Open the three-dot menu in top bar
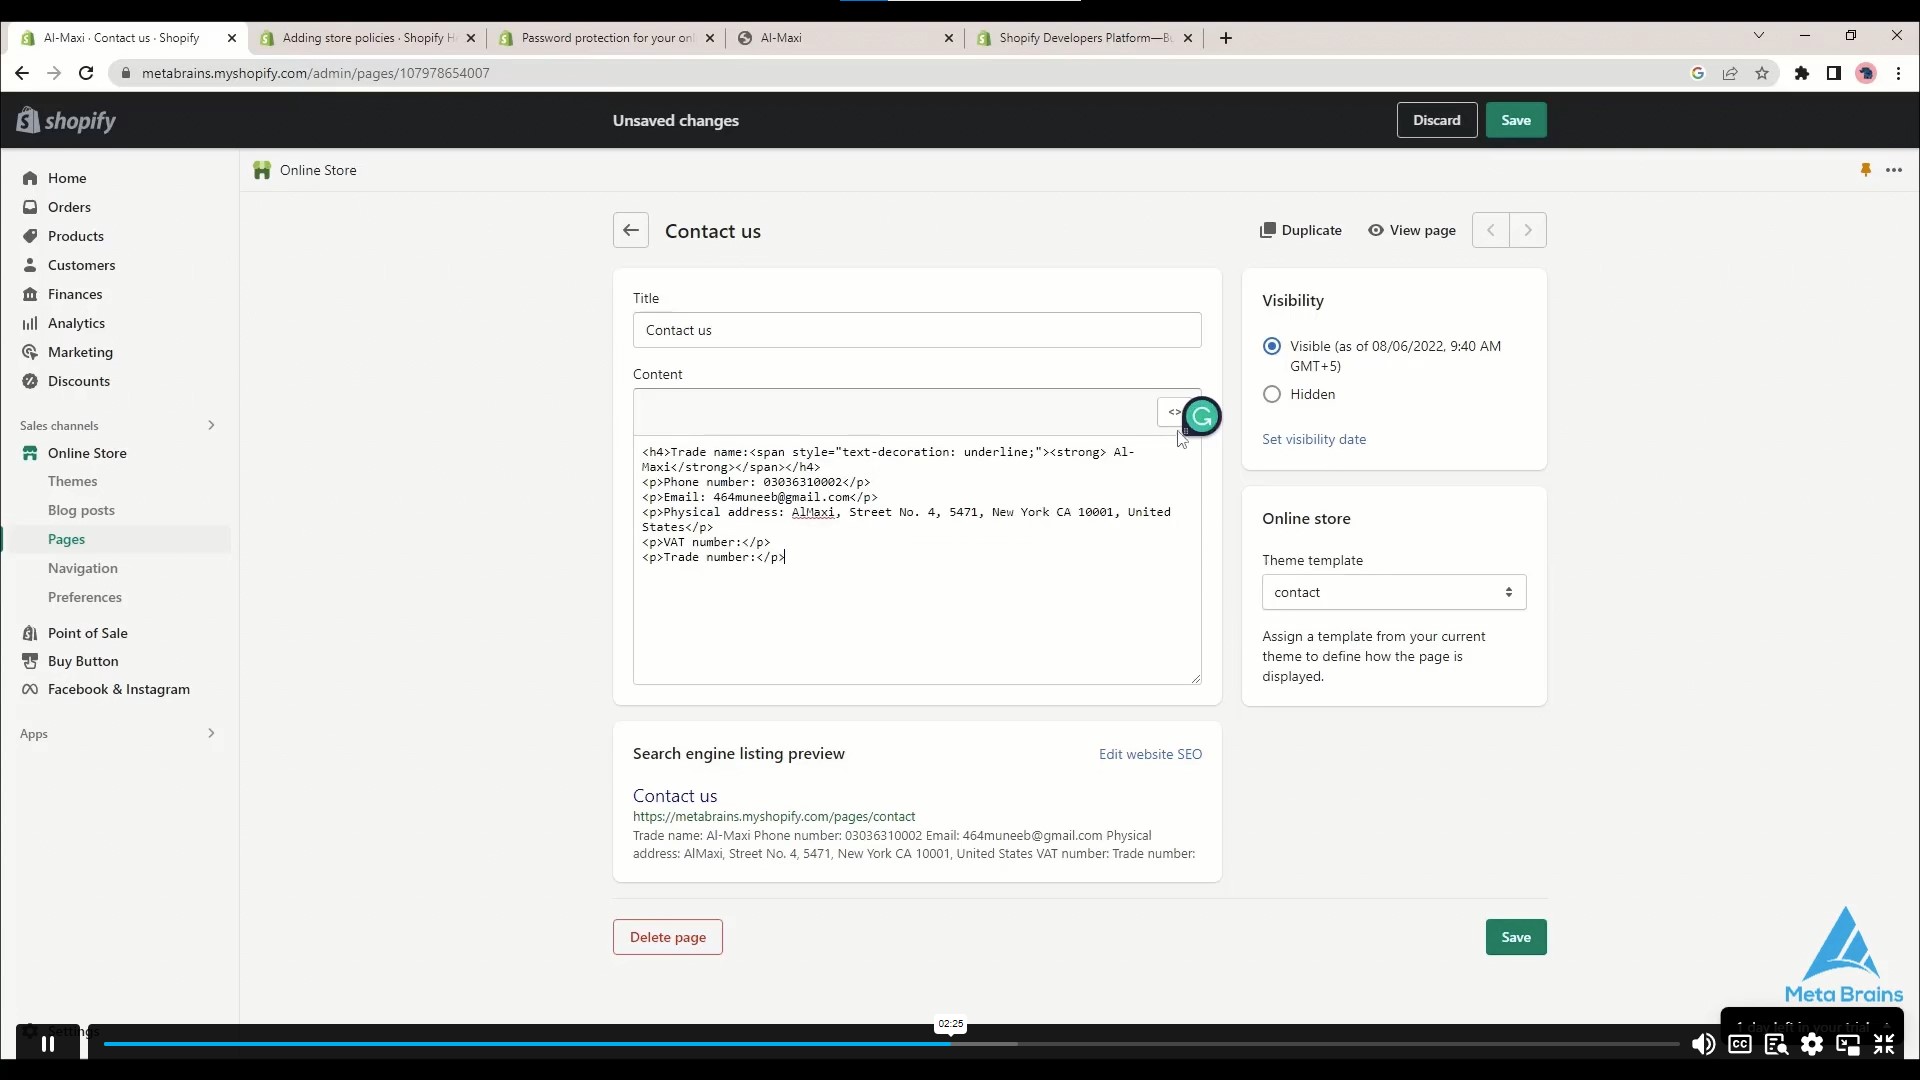 click(1893, 170)
